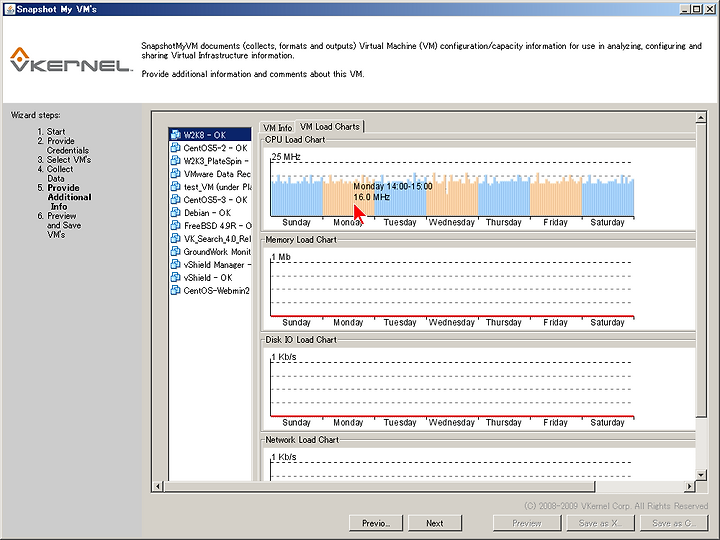
Task: Click the vShield Manager VM icon
Action: [x=175, y=264]
